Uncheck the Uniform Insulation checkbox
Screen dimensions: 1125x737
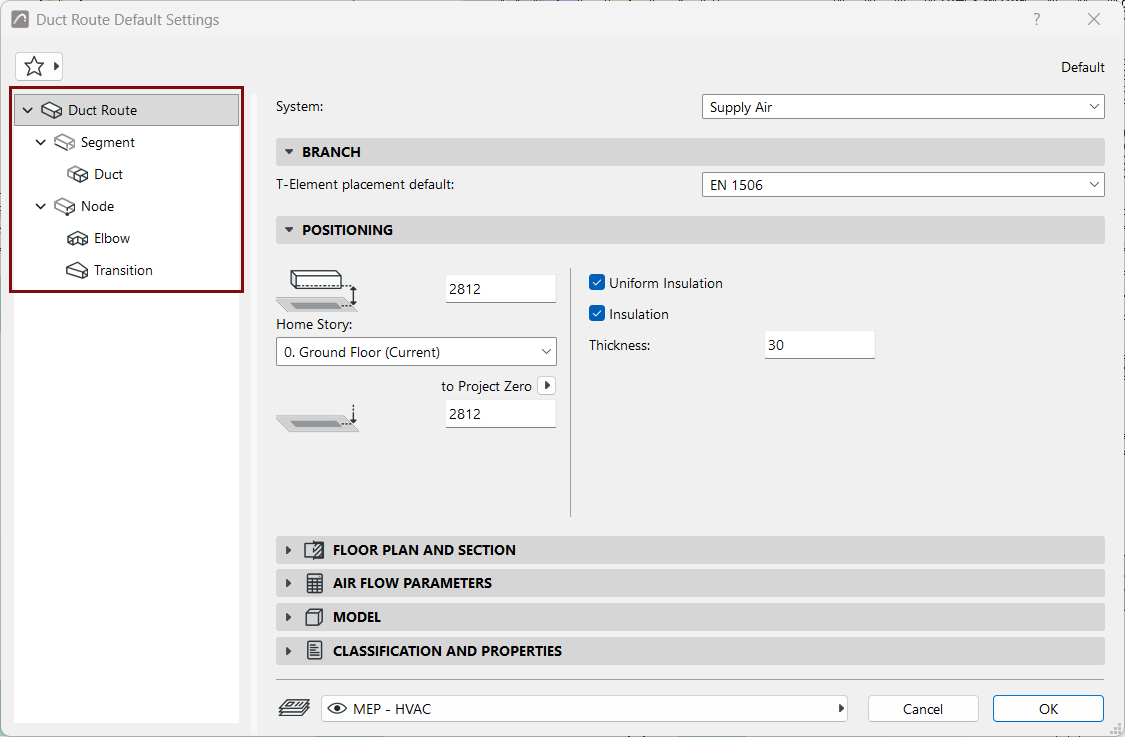[x=597, y=283]
